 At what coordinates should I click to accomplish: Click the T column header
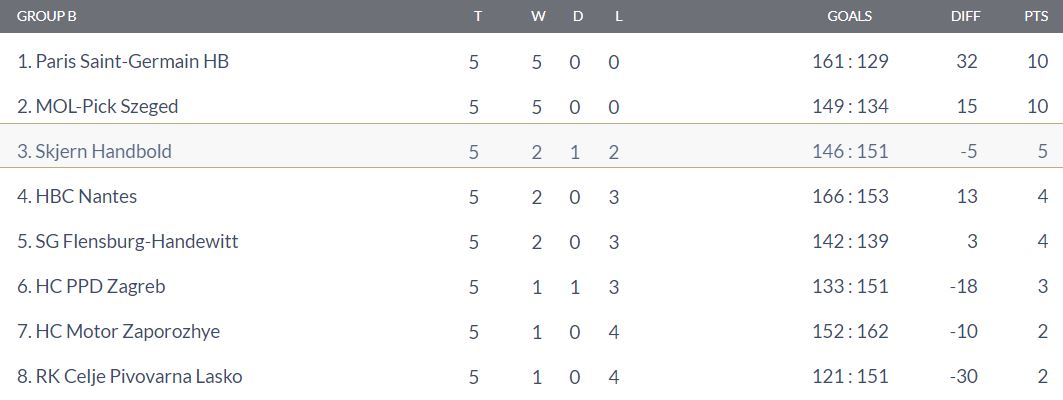coord(478,16)
